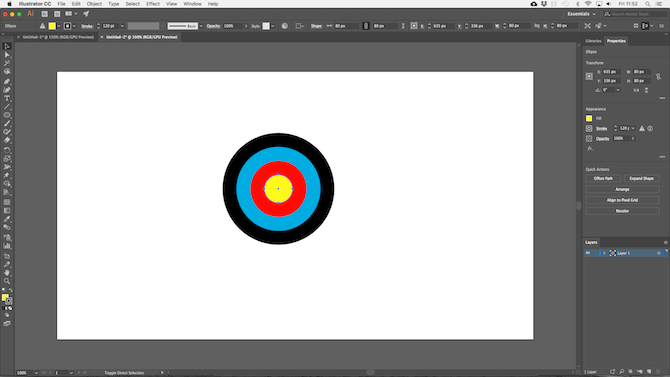
Task: Select the Type tool
Action: coord(7,98)
